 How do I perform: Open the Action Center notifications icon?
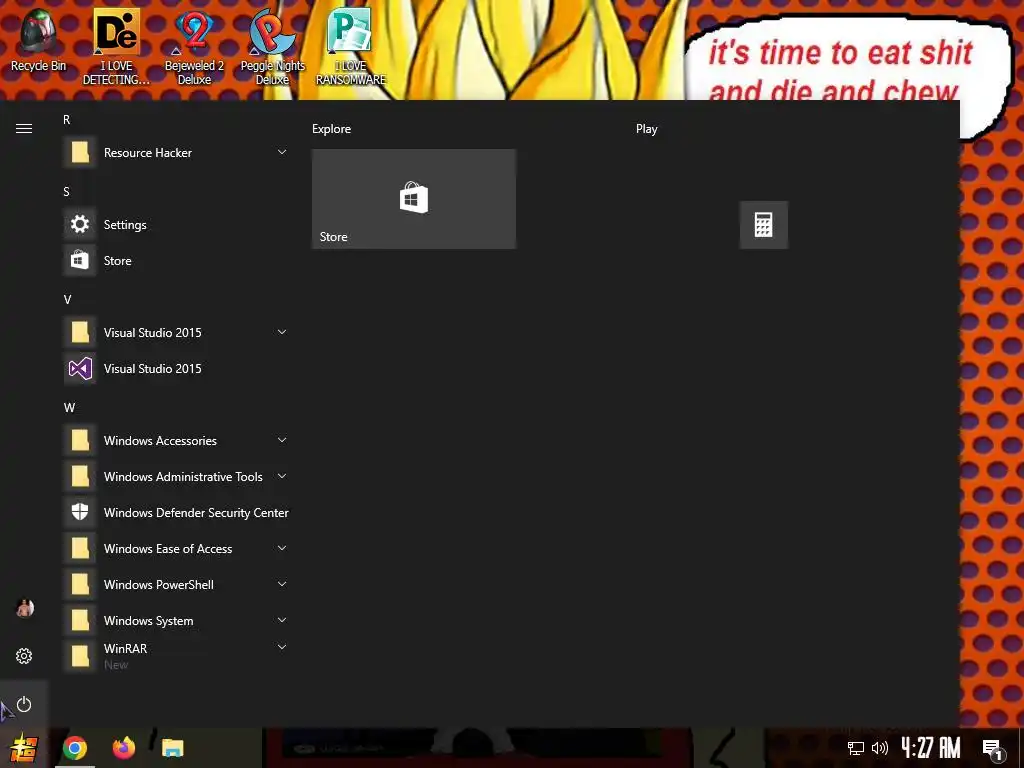tap(993, 749)
